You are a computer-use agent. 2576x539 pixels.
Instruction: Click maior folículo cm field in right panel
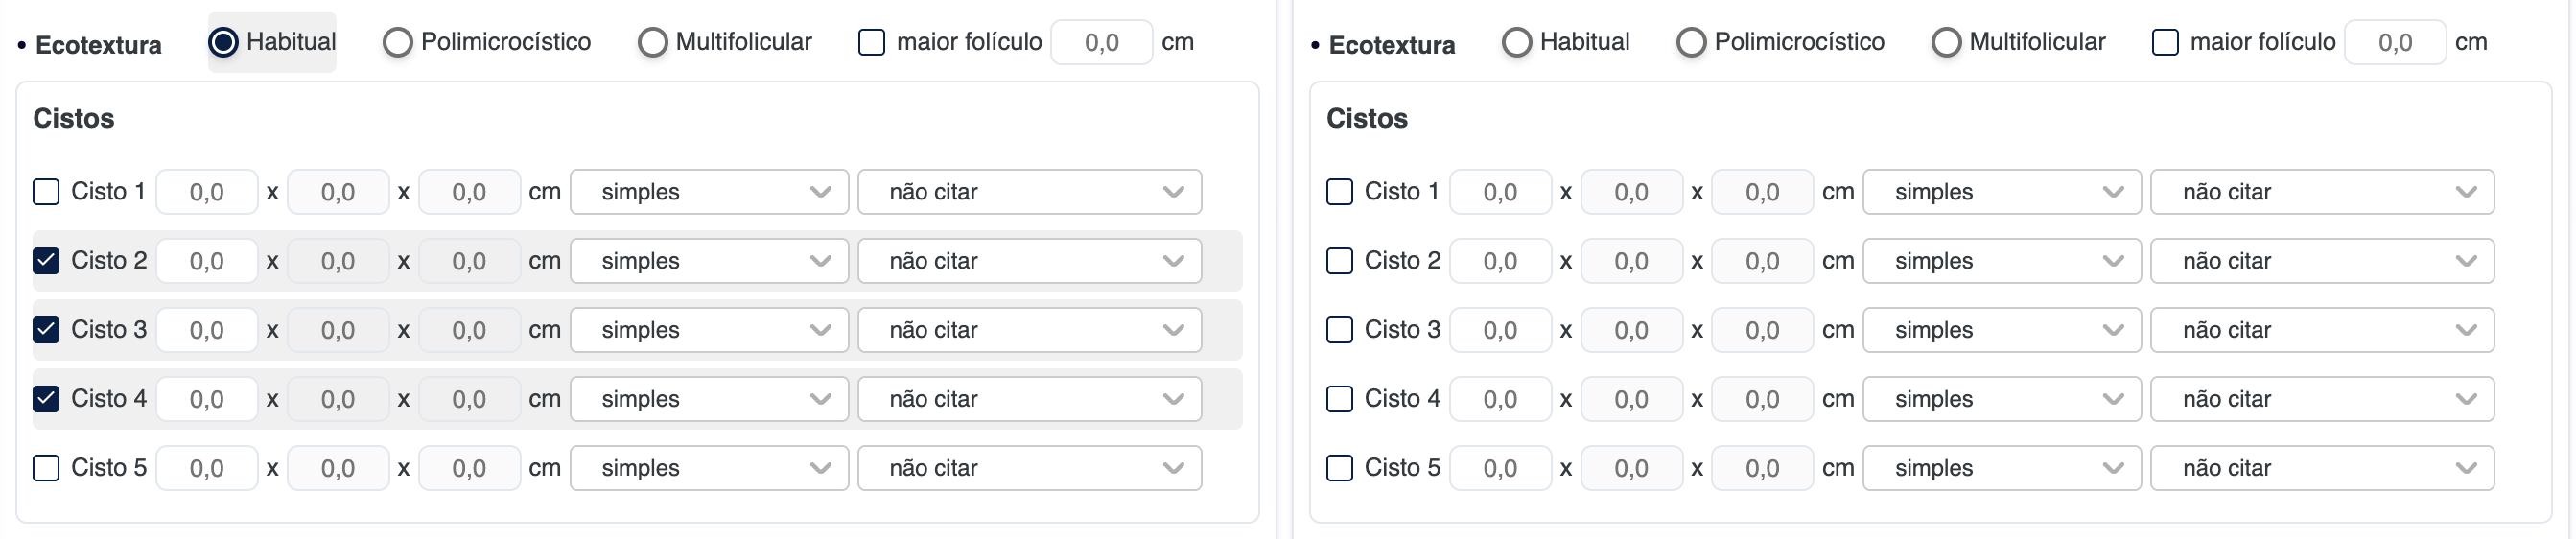click(2394, 42)
